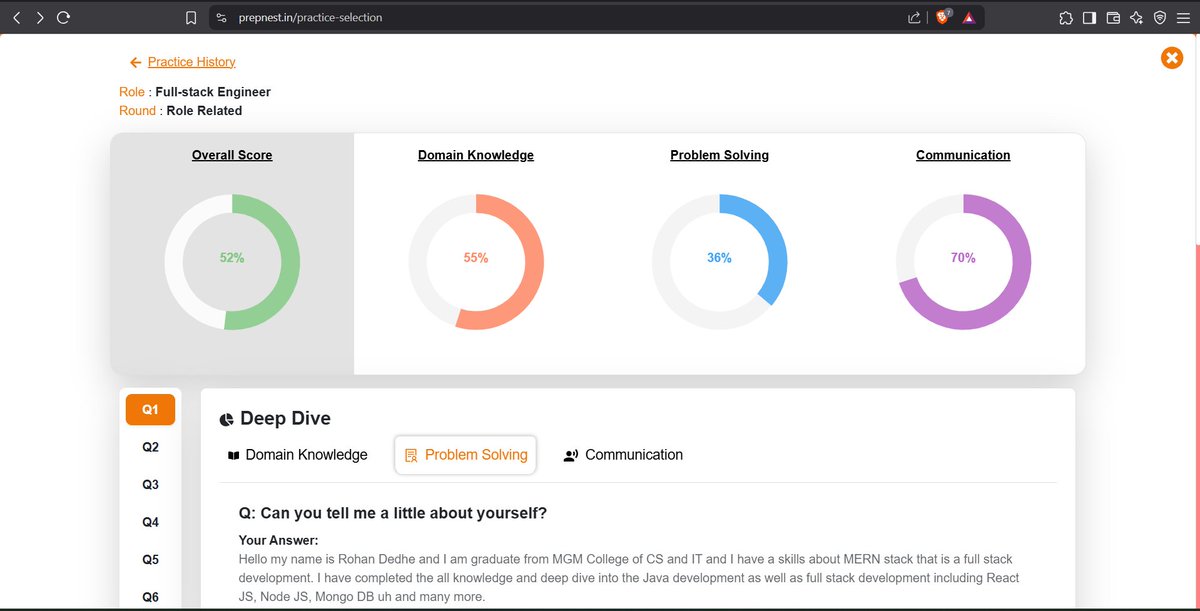This screenshot has width=1200, height=611.
Task: Open site information icon in address bar
Action: [x=222, y=17]
